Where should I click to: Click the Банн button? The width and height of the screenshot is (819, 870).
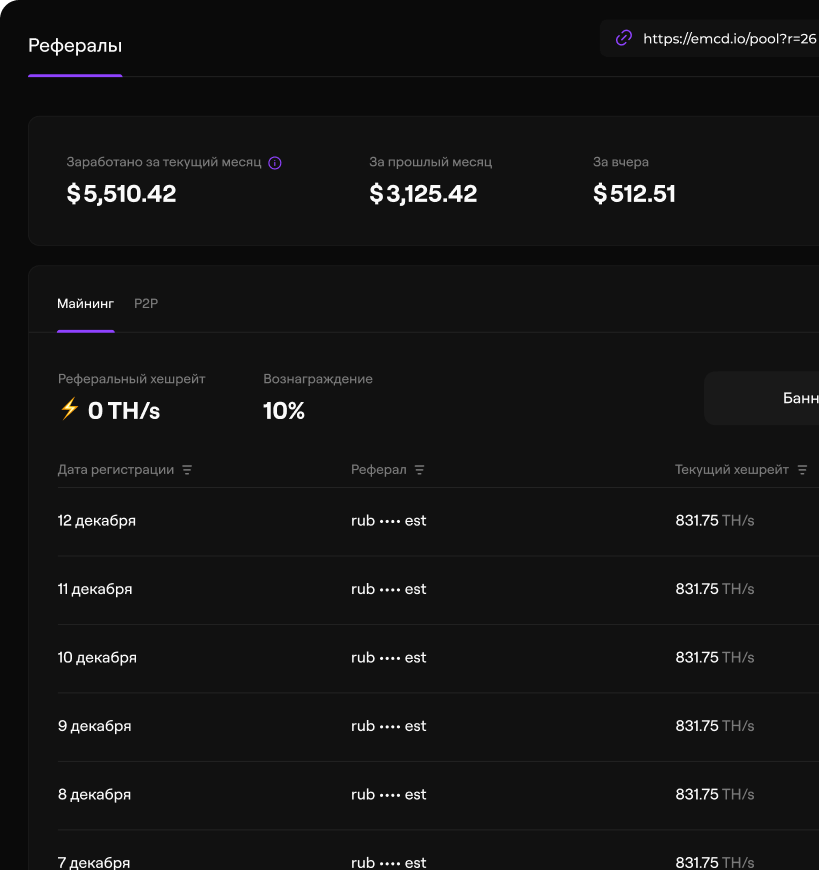pos(762,398)
